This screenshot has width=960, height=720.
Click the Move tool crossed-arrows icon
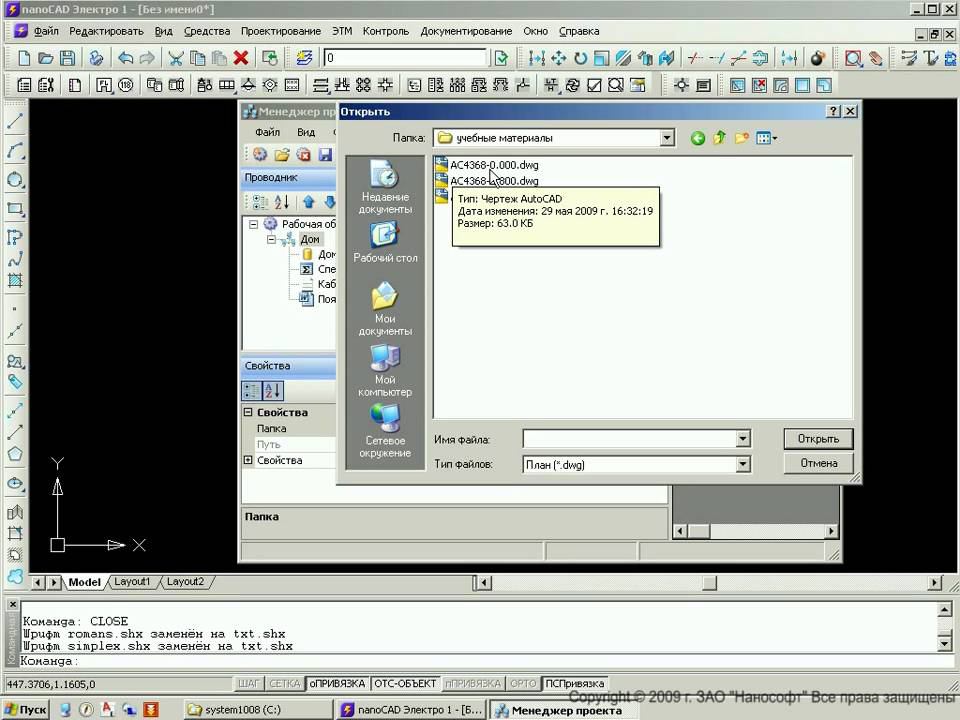[558, 58]
